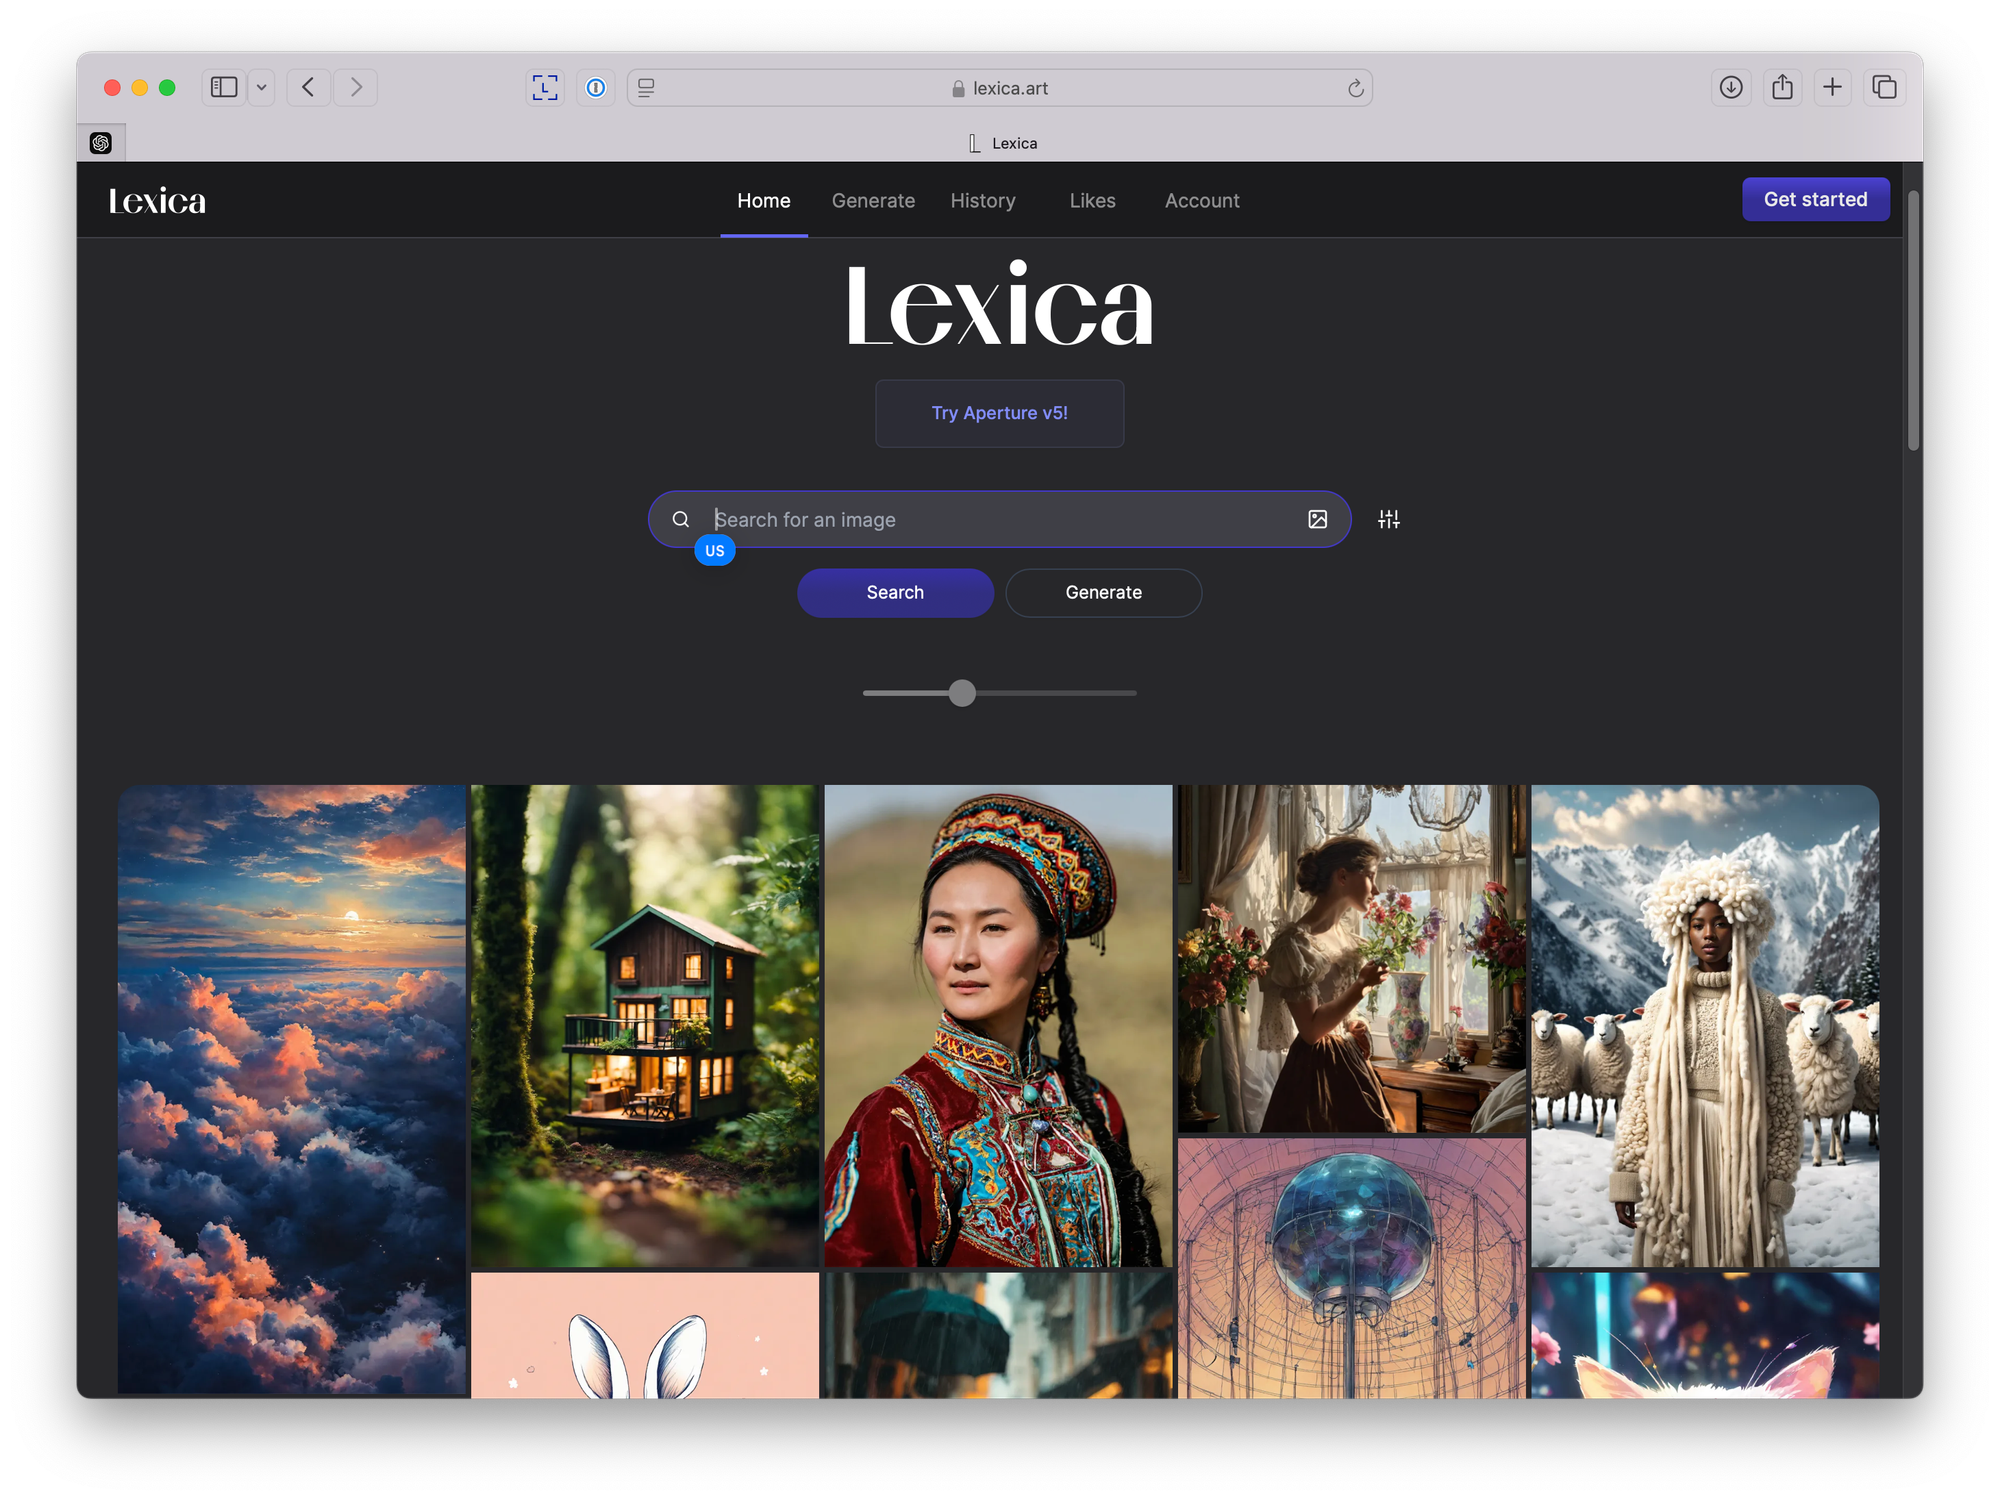Click the Try Aperture v5 link
Screen dimensions: 2000x1500
tap(1000, 413)
